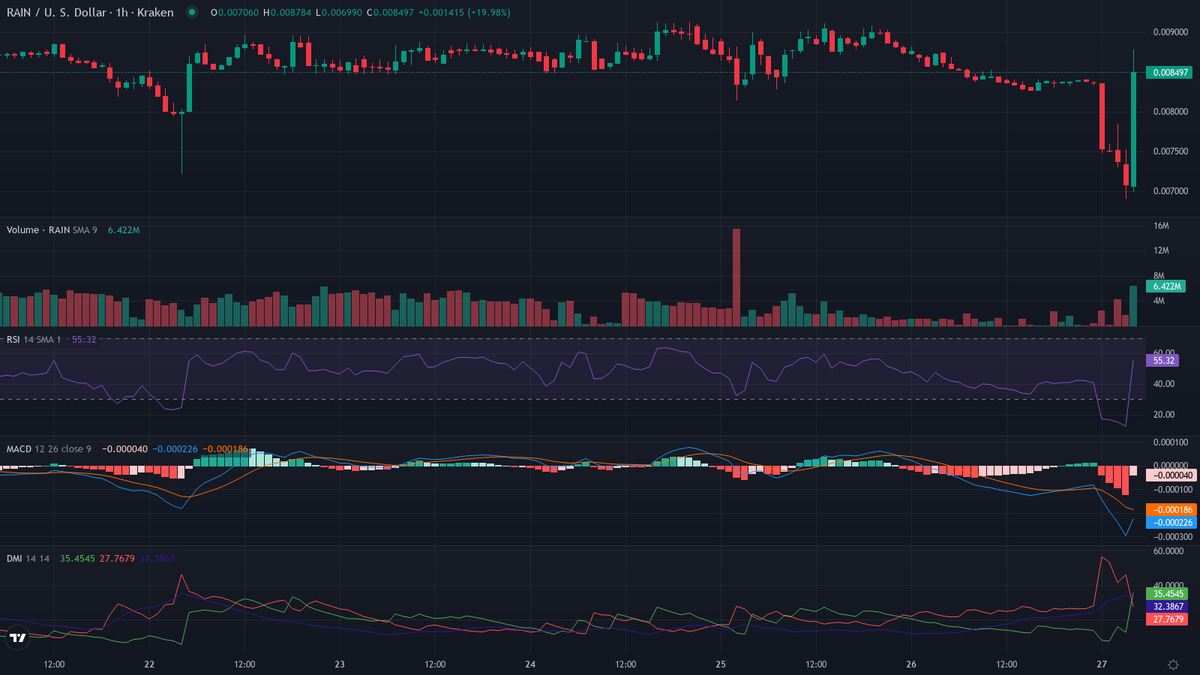Click the 0.000000 MACD scale tick
The width and height of the screenshot is (1200, 675).
(1169, 465)
